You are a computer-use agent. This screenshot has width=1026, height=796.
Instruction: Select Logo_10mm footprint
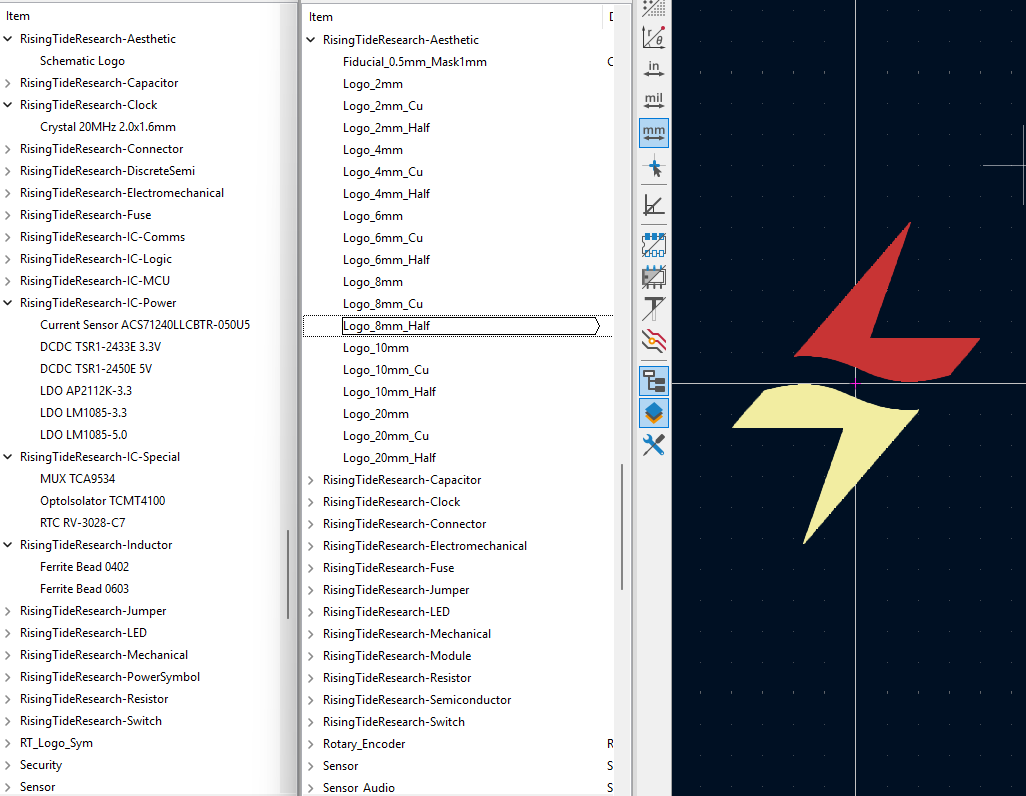coord(376,348)
